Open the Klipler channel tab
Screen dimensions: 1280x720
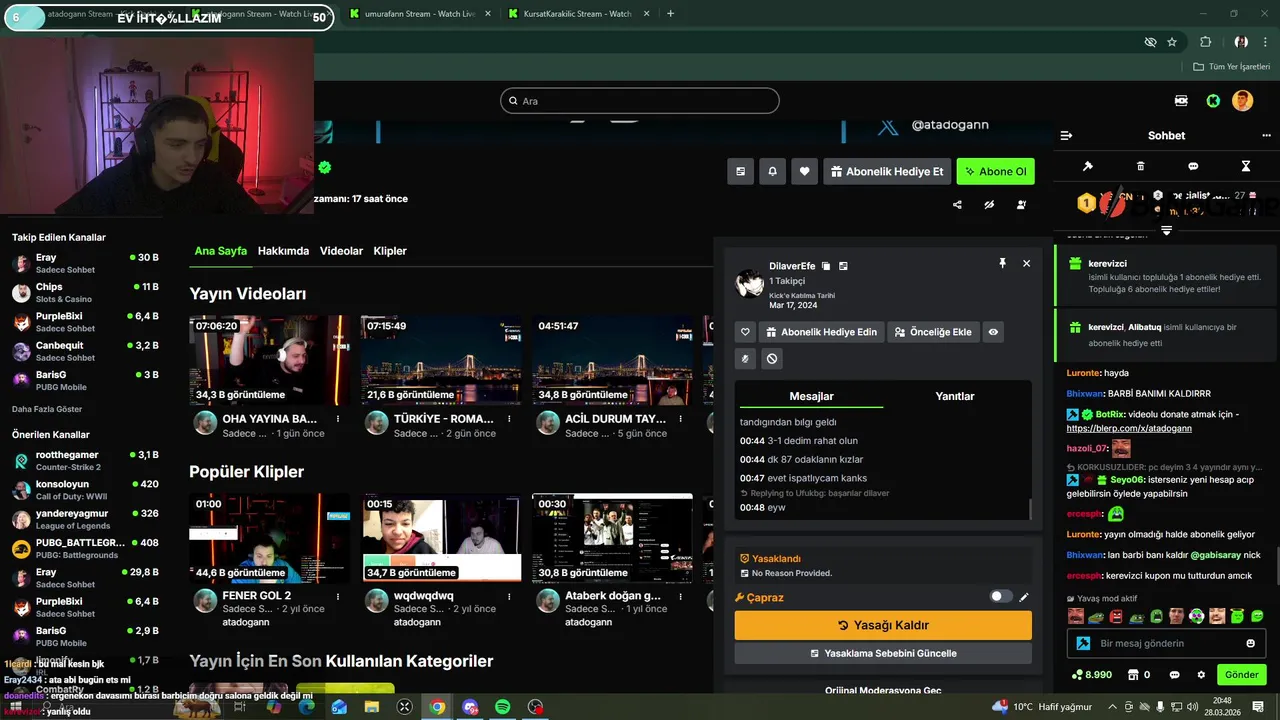pos(390,251)
